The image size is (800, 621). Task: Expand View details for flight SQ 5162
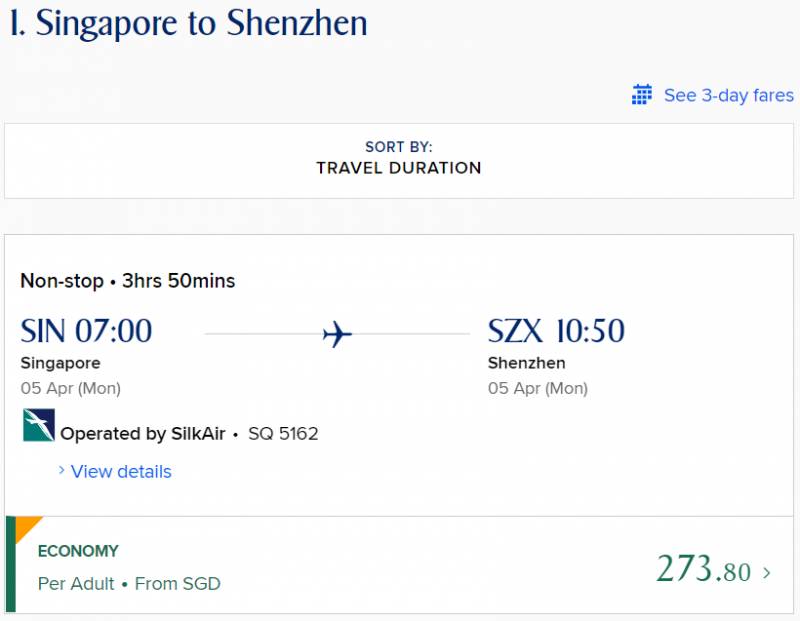(121, 471)
